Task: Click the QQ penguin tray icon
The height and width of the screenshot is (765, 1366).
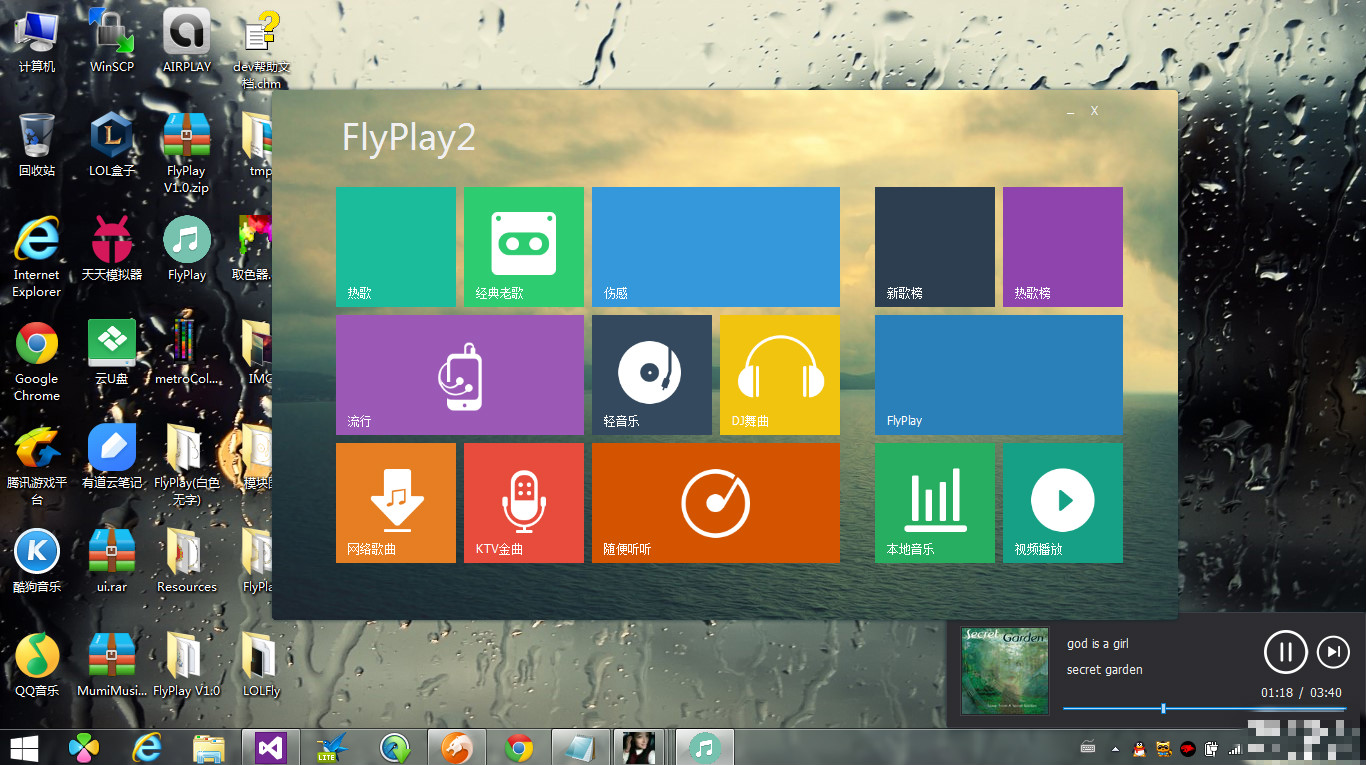Action: pyautogui.click(x=1140, y=748)
